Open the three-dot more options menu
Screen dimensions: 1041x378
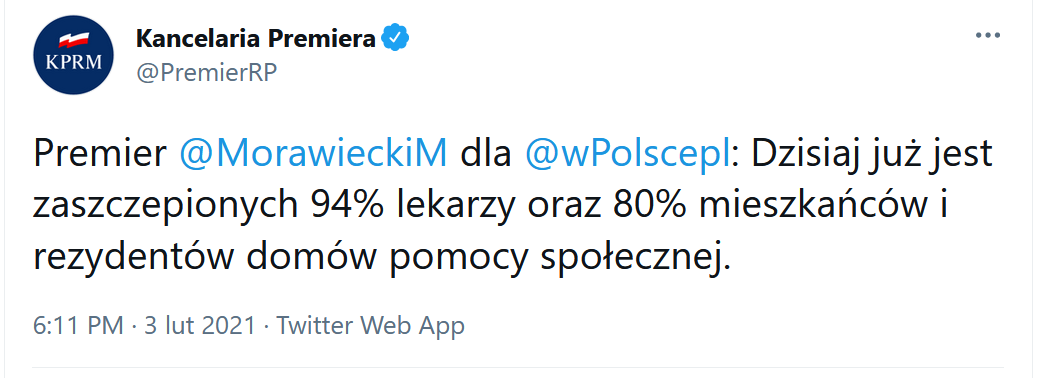pyautogui.click(x=987, y=35)
